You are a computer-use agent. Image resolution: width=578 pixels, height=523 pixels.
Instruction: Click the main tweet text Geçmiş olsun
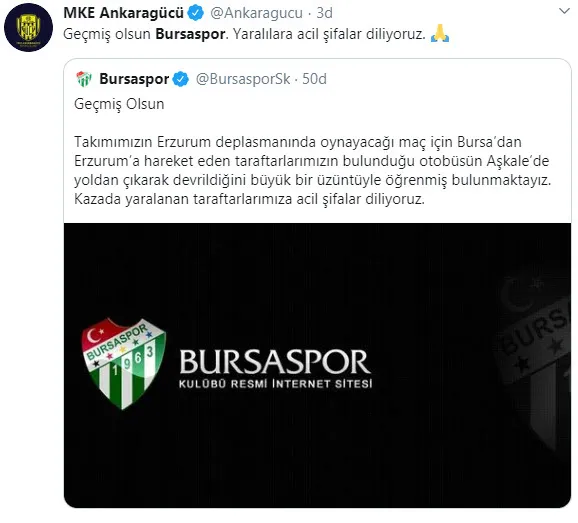[107, 34]
